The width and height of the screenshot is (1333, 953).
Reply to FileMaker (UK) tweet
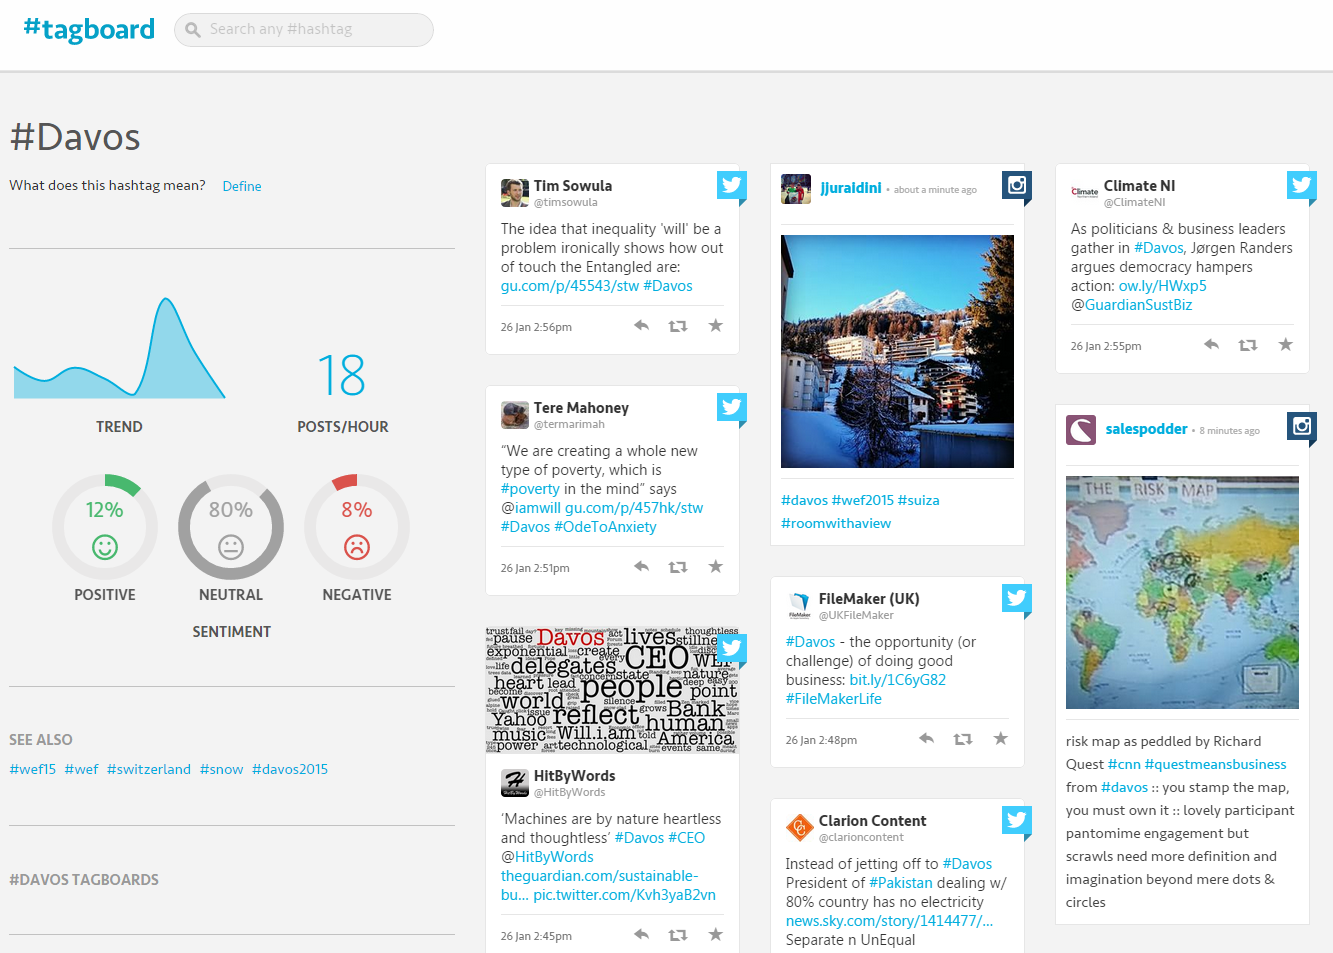coord(927,739)
